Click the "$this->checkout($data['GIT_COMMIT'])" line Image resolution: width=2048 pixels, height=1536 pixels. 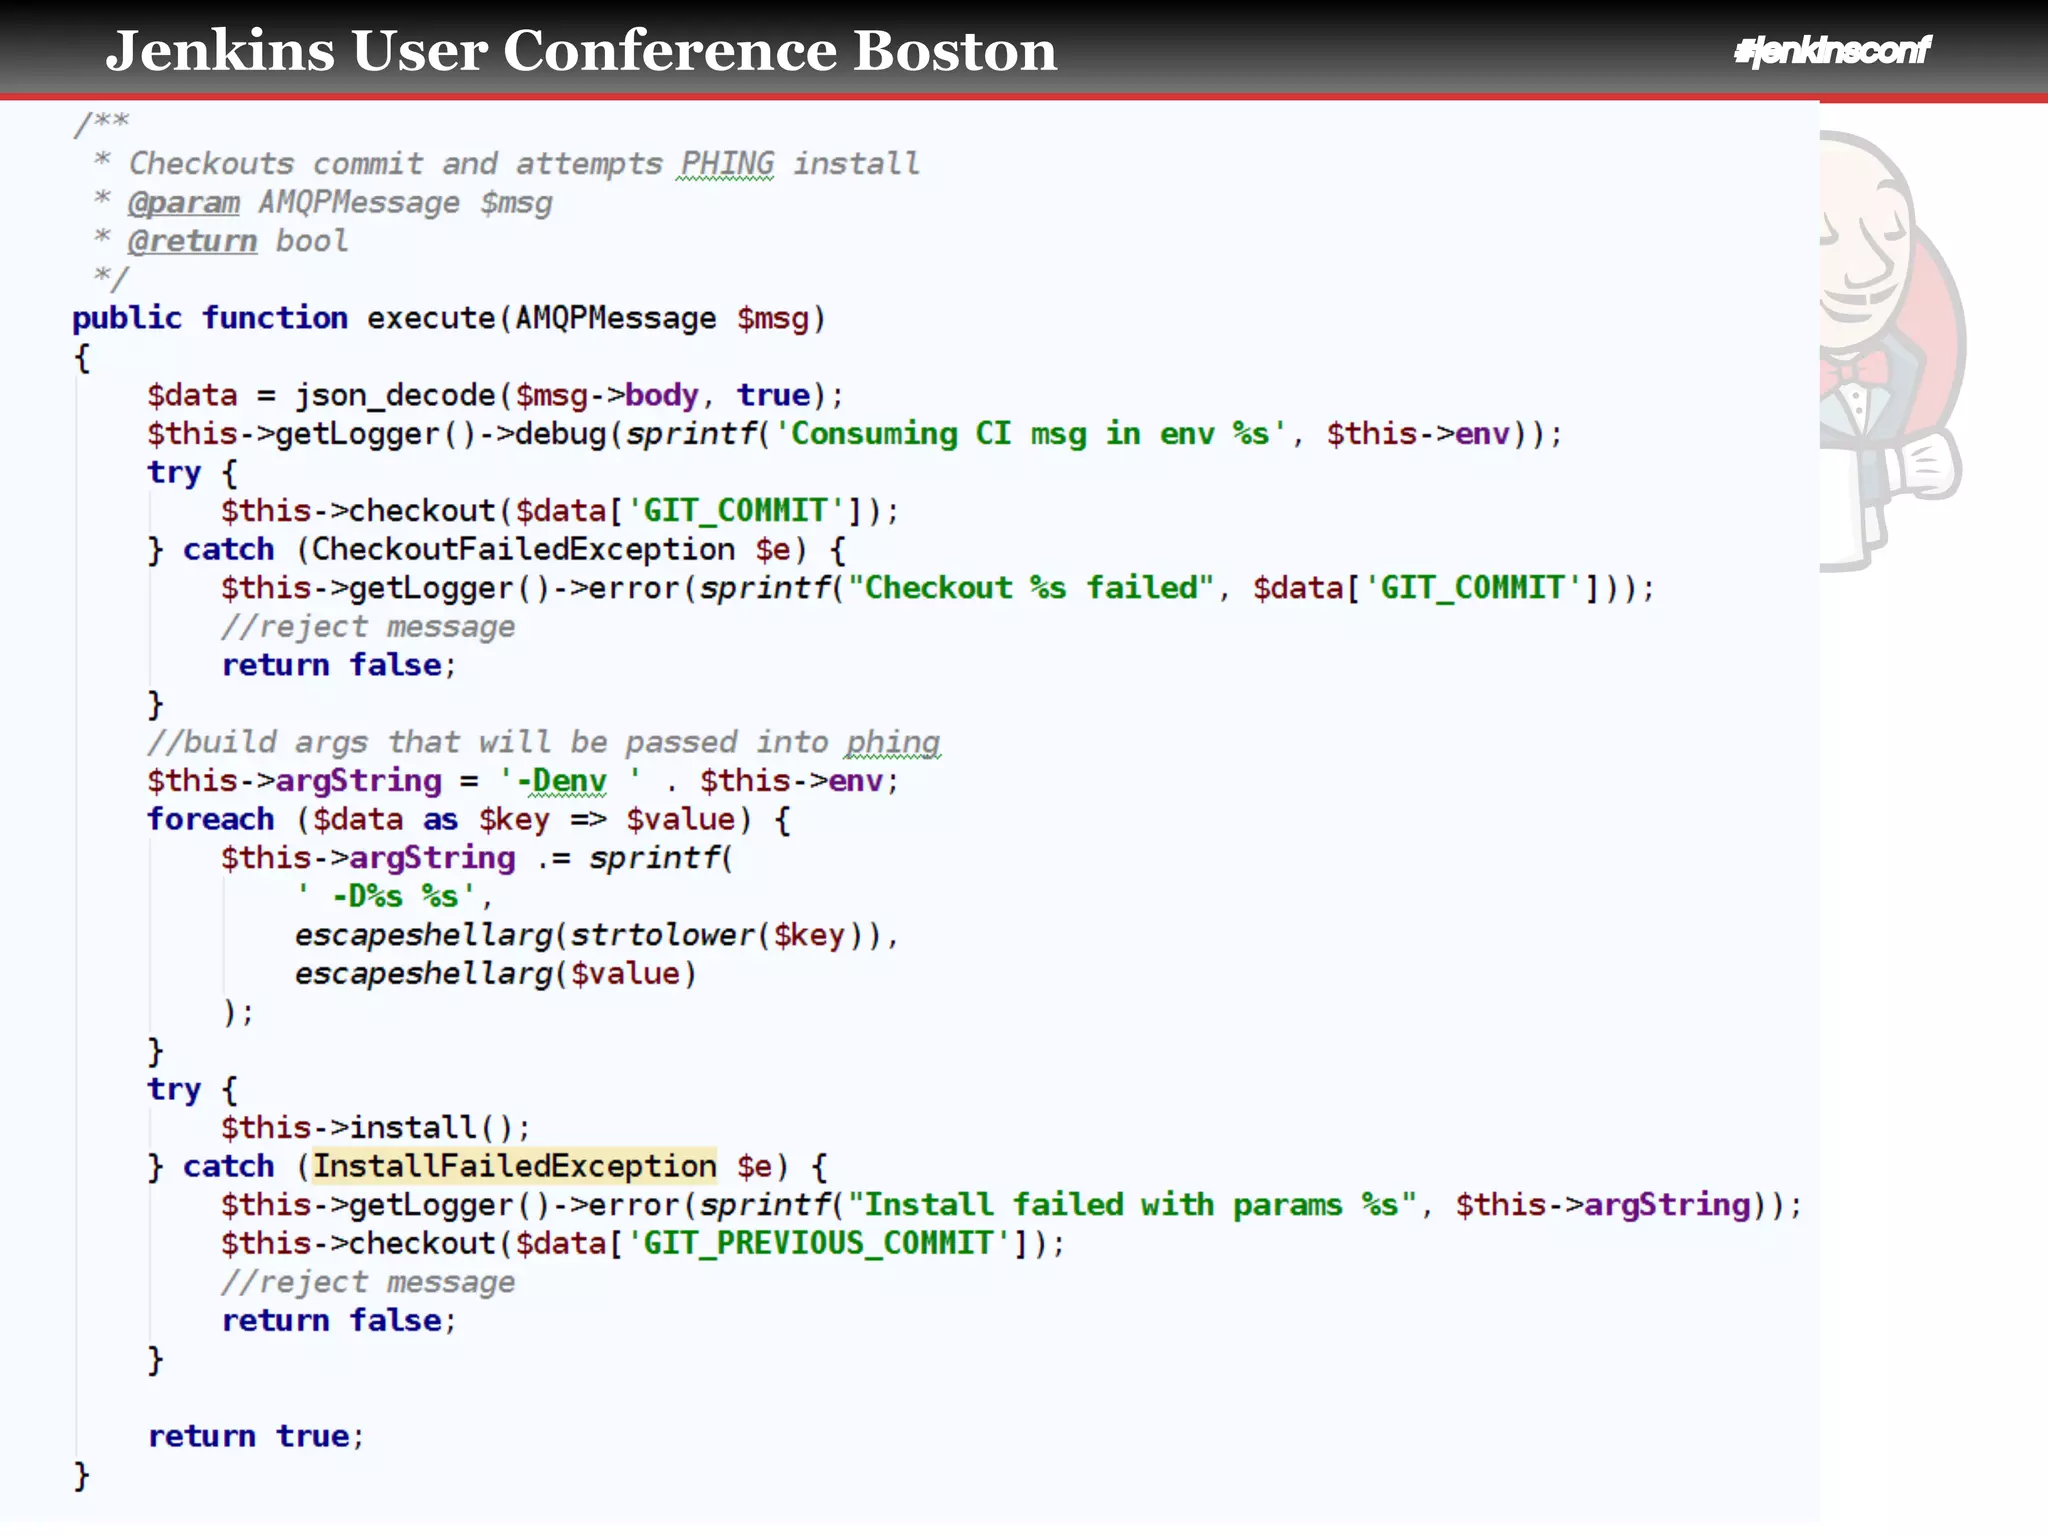[x=560, y=511]
